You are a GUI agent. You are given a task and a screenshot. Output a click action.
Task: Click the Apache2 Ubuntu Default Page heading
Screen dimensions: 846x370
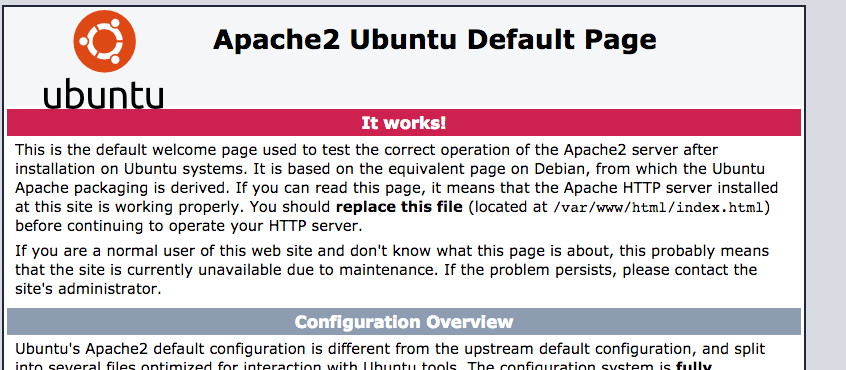(434, 40)
